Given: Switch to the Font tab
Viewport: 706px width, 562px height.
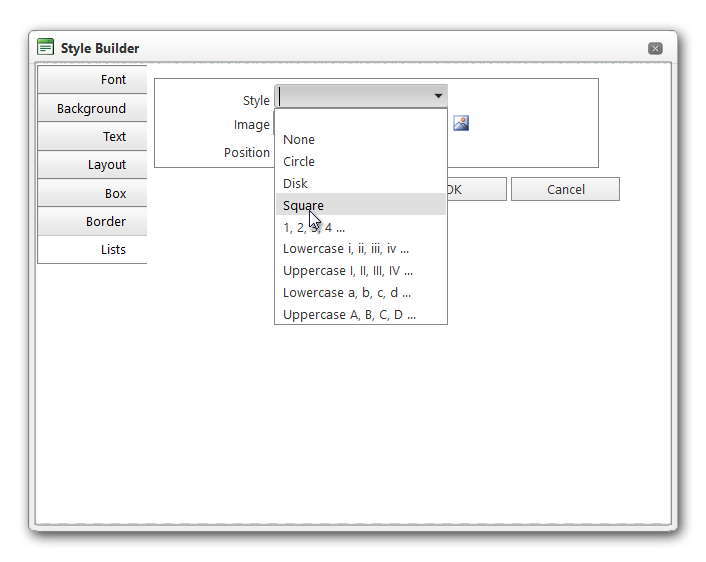Looking at the screenshot, I should (93, 80).
